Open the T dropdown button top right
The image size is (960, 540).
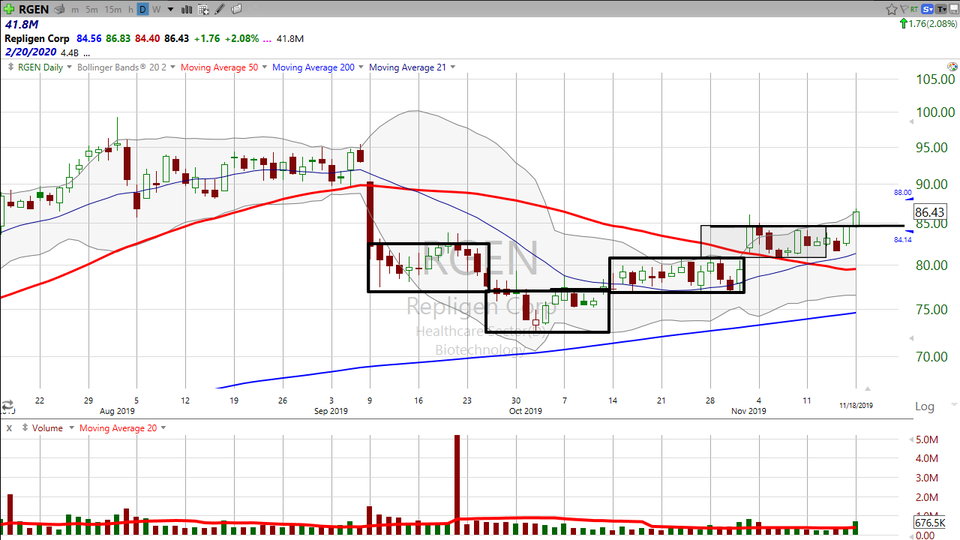[941, 9]
